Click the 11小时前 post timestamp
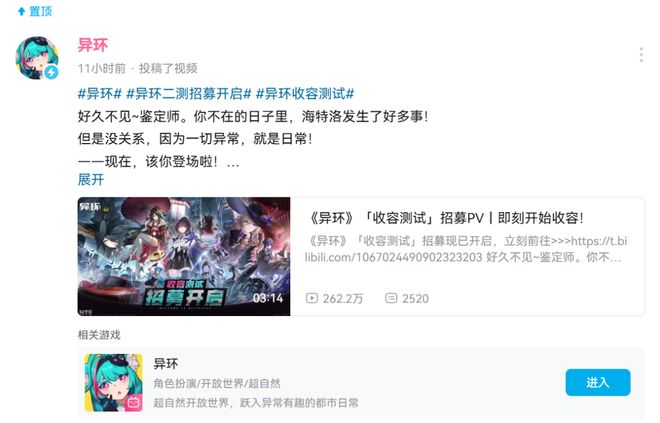This screenshot has height=423, width=660. click(x=102, y=68)
